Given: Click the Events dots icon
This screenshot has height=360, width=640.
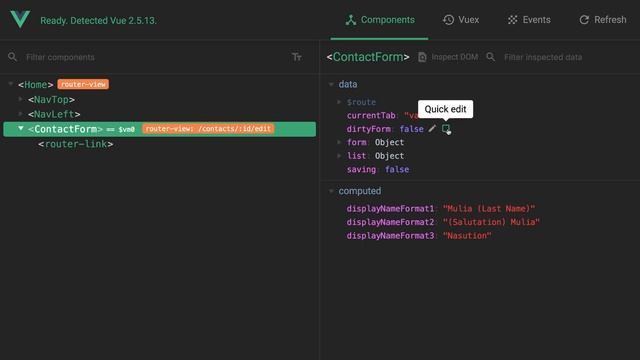Looking at the screenshot, I should pos(513,20).
